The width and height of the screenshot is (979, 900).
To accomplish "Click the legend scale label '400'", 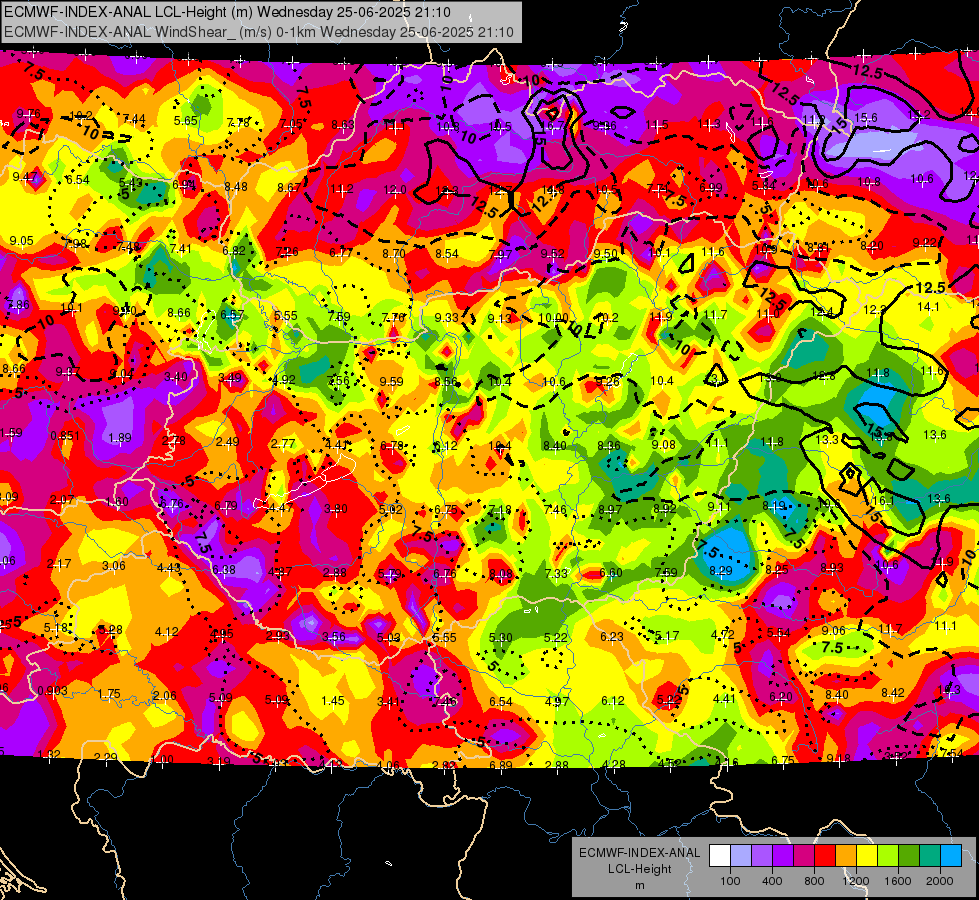I will coord(772,881).
